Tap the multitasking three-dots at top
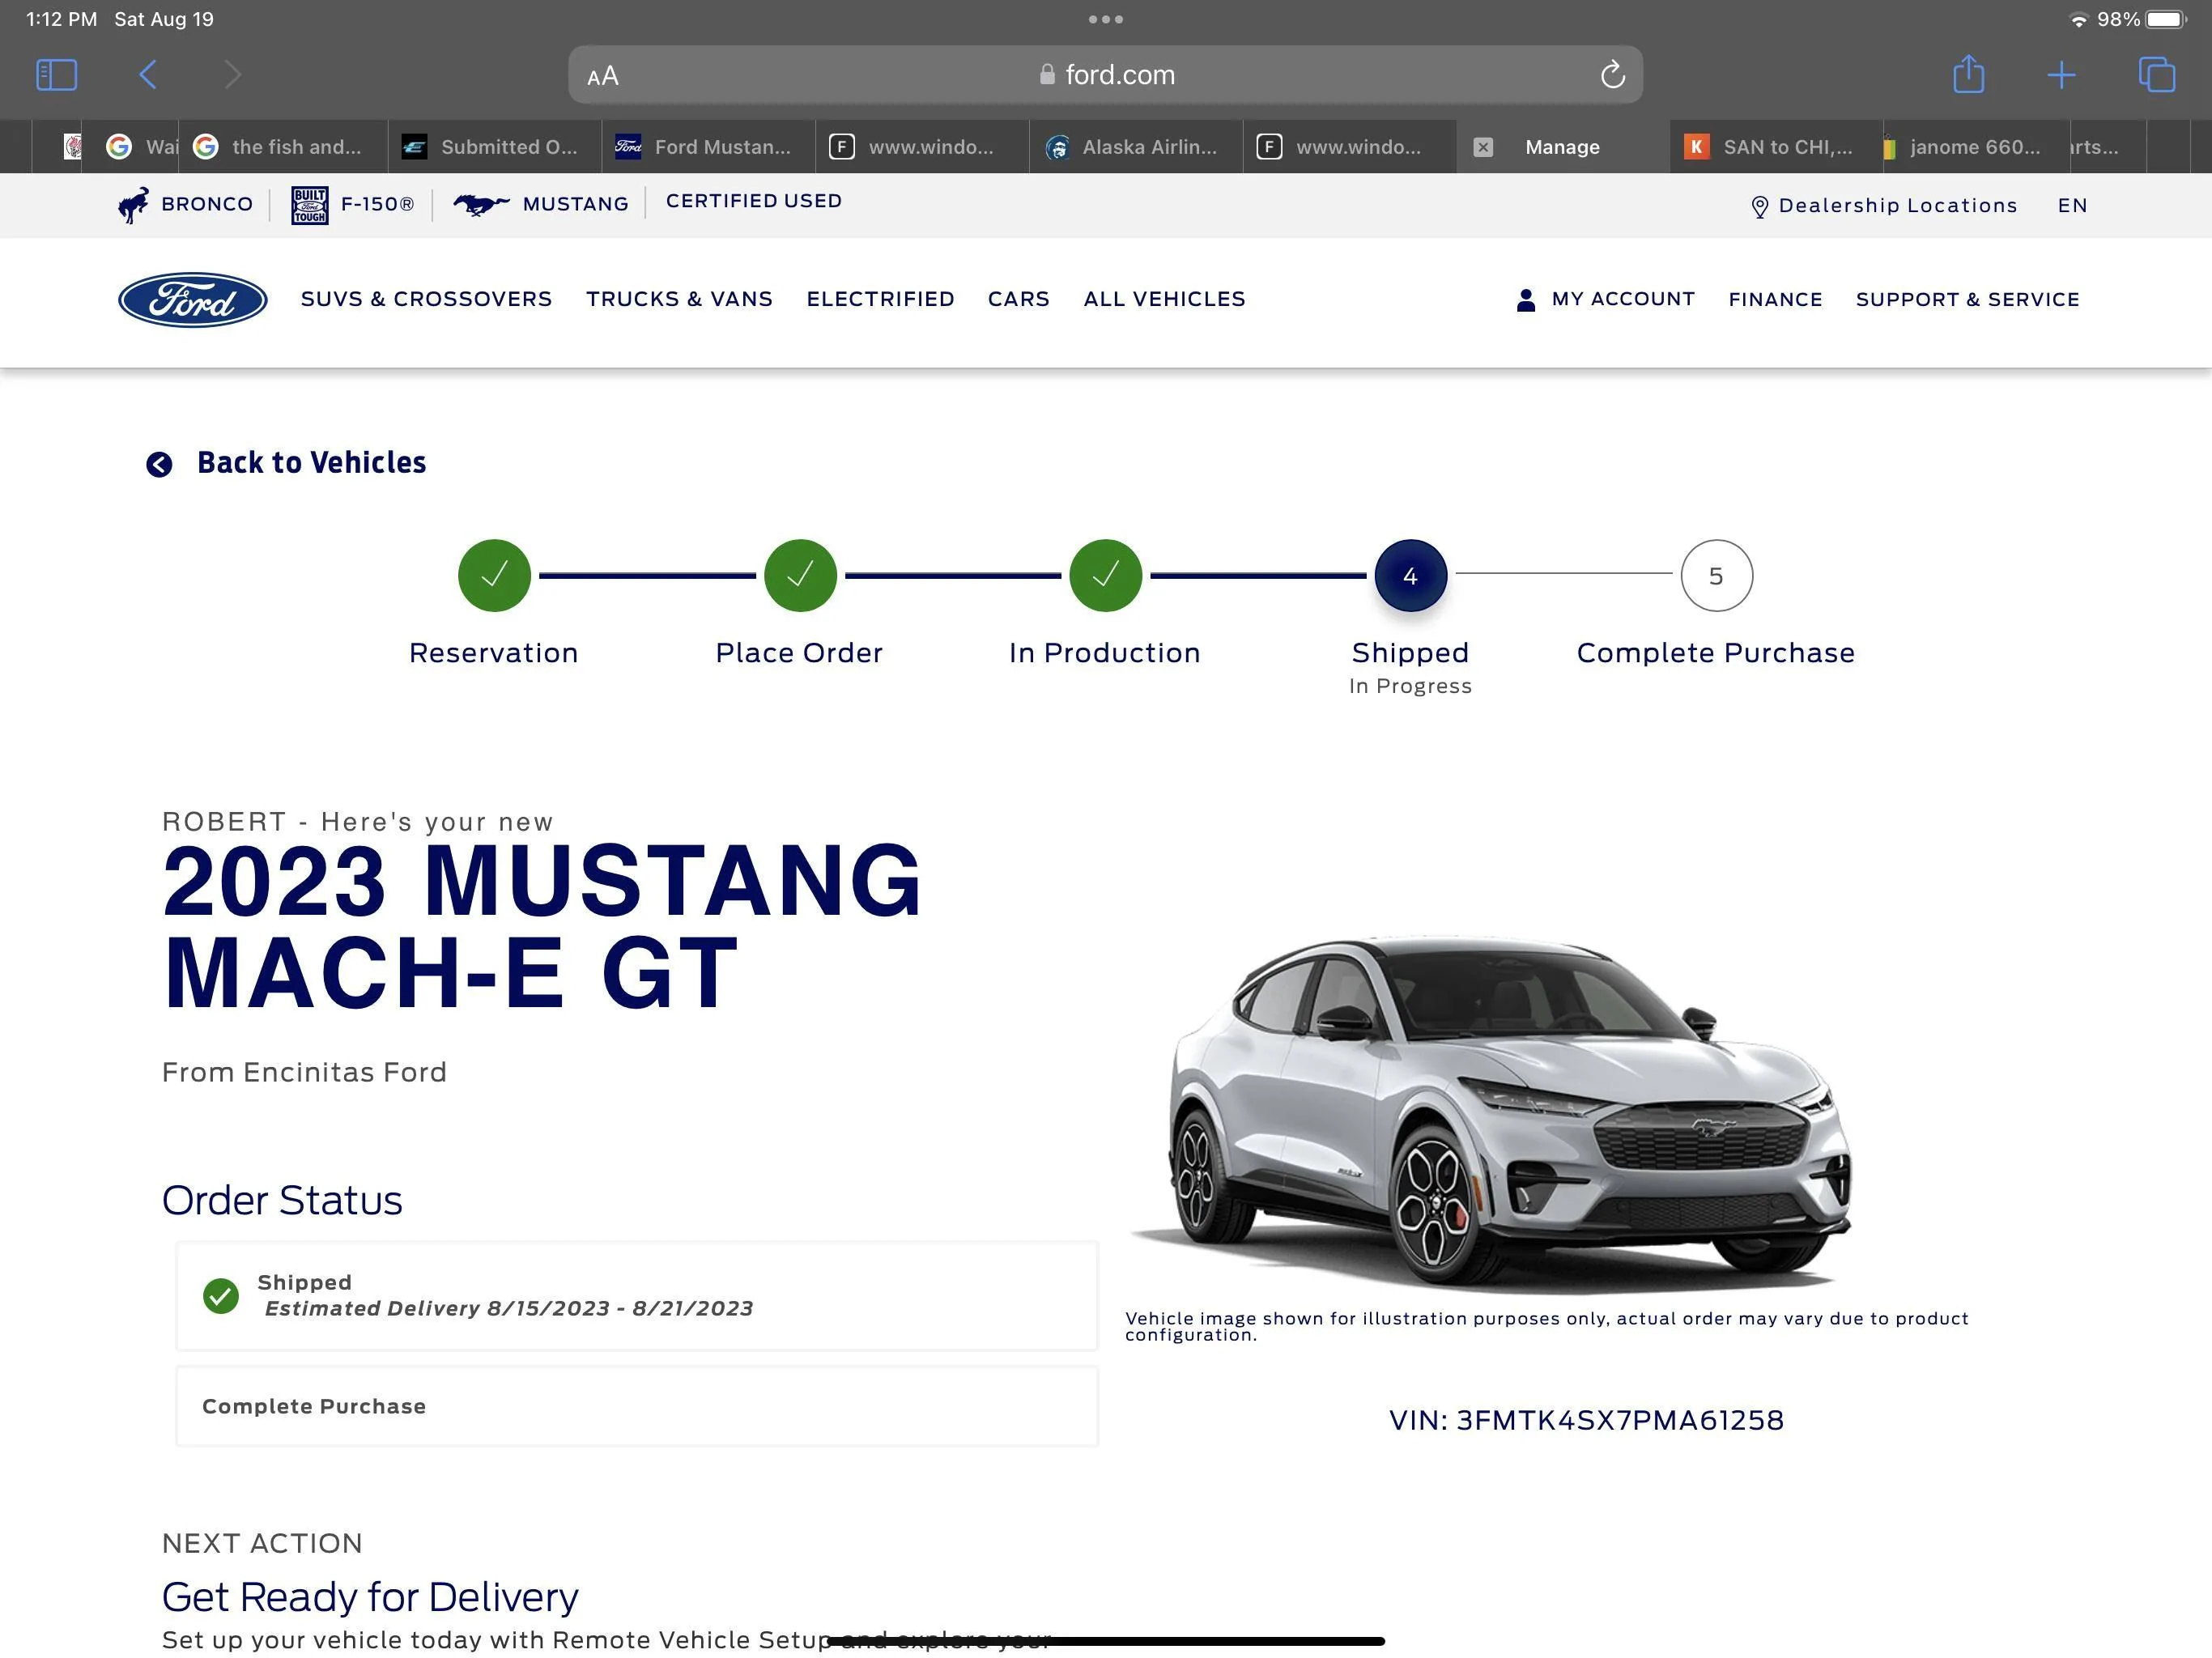The image size is (2212, 1658). click(1105, 19)
